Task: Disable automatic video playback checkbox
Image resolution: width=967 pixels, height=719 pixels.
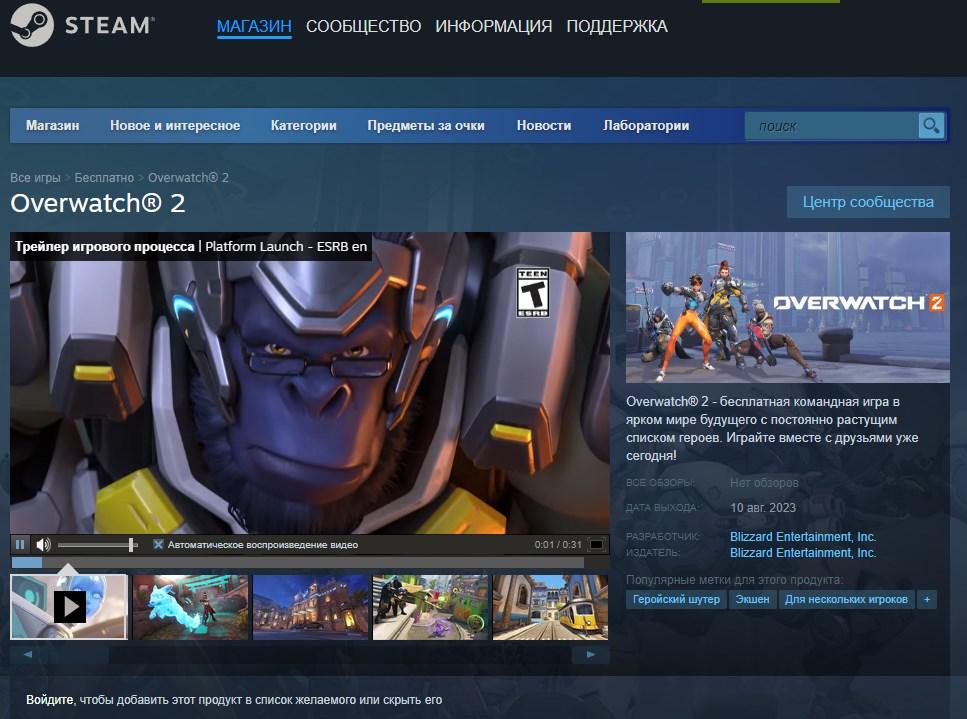Action: (158, 544)
